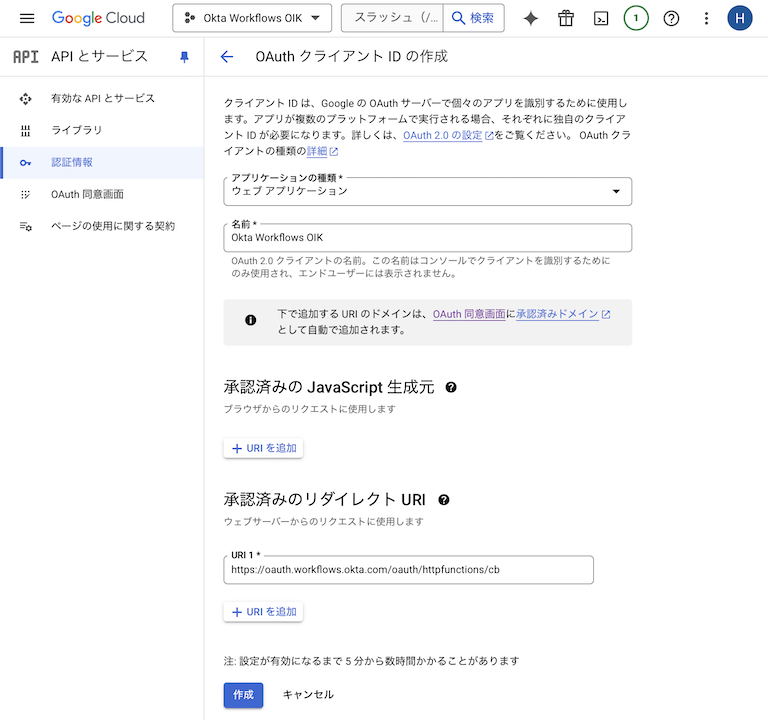Click the Gemini sparkle icon

point(531,18)
